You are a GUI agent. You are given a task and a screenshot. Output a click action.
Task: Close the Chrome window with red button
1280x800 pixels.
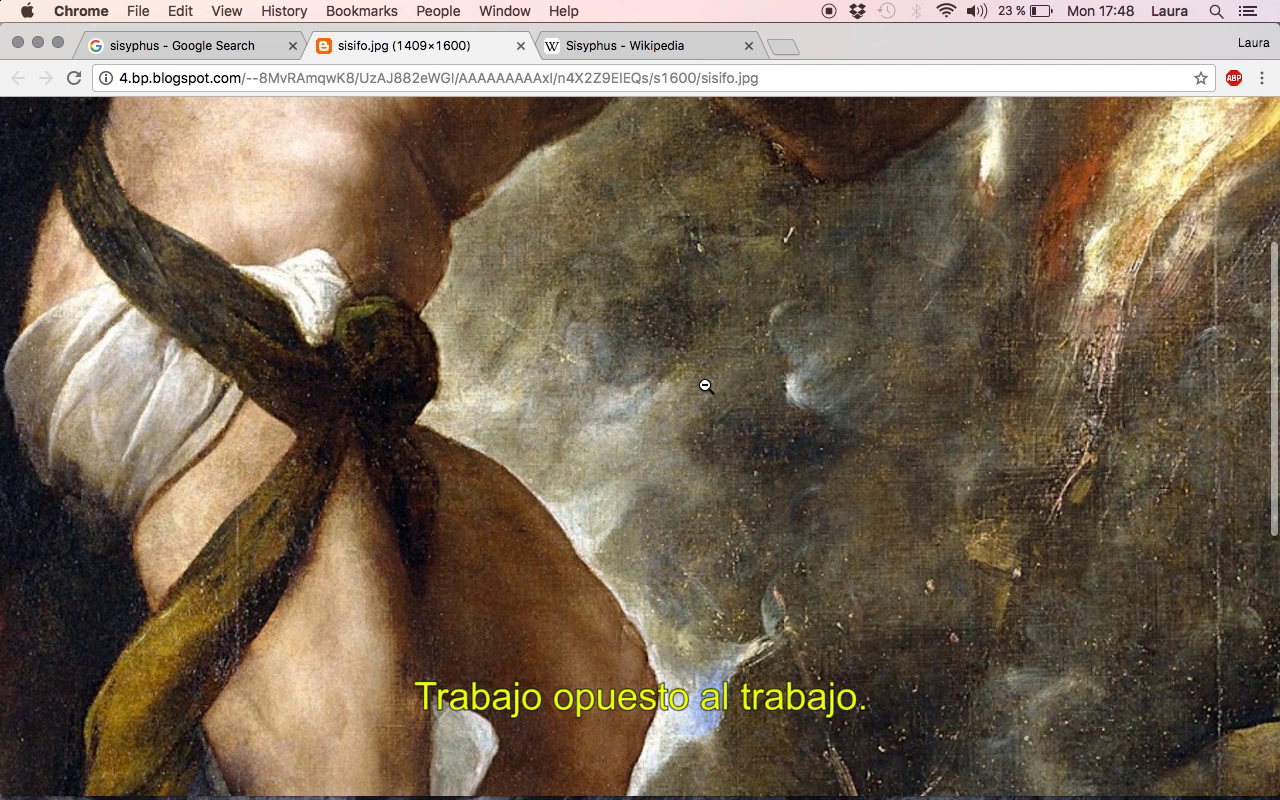pos(18,42)
